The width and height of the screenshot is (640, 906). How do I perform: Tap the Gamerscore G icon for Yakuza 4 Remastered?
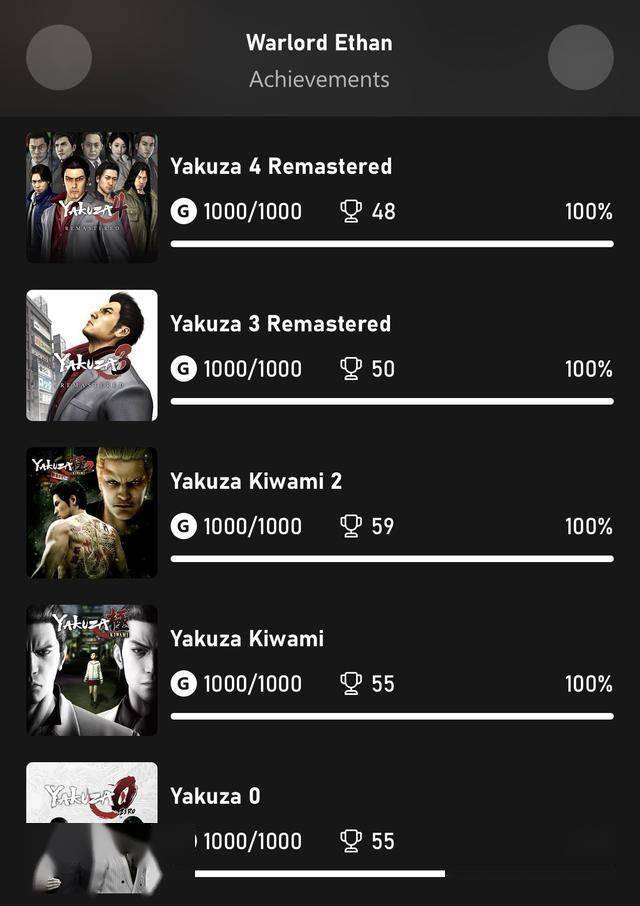[184, 211]
